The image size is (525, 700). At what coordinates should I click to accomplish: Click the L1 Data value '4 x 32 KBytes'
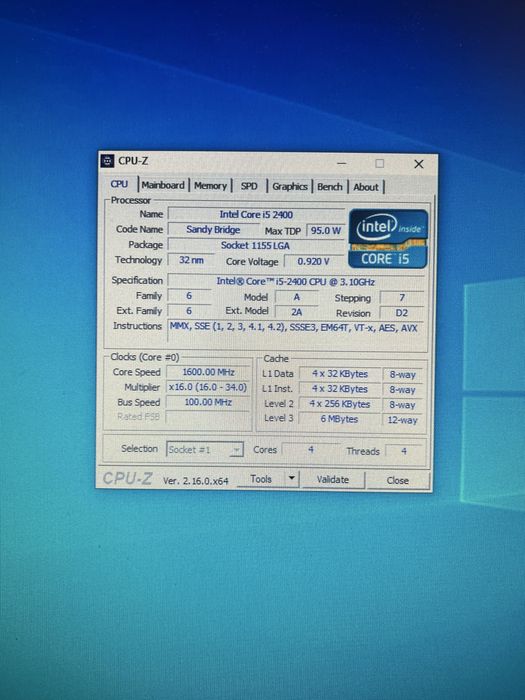click(x=340, y=374)
